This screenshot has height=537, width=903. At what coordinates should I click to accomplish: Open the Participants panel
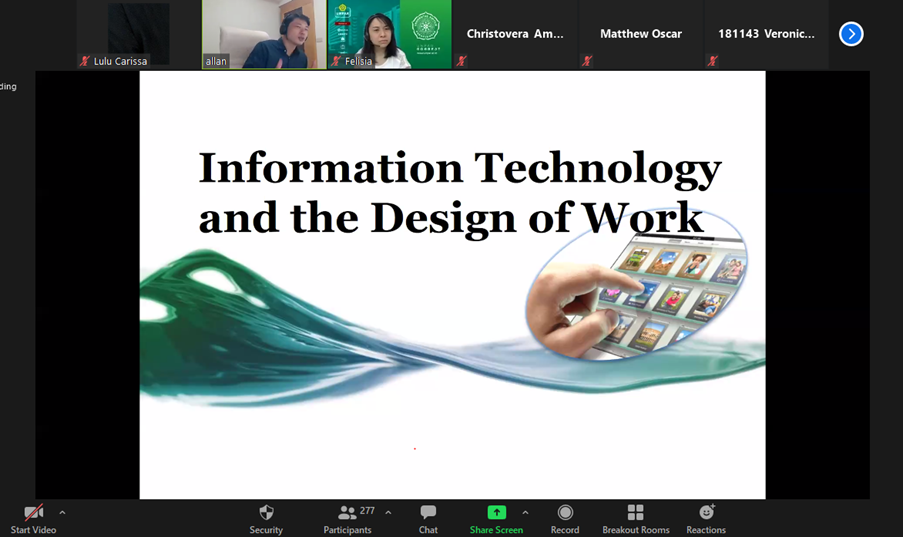click(347, 513)
